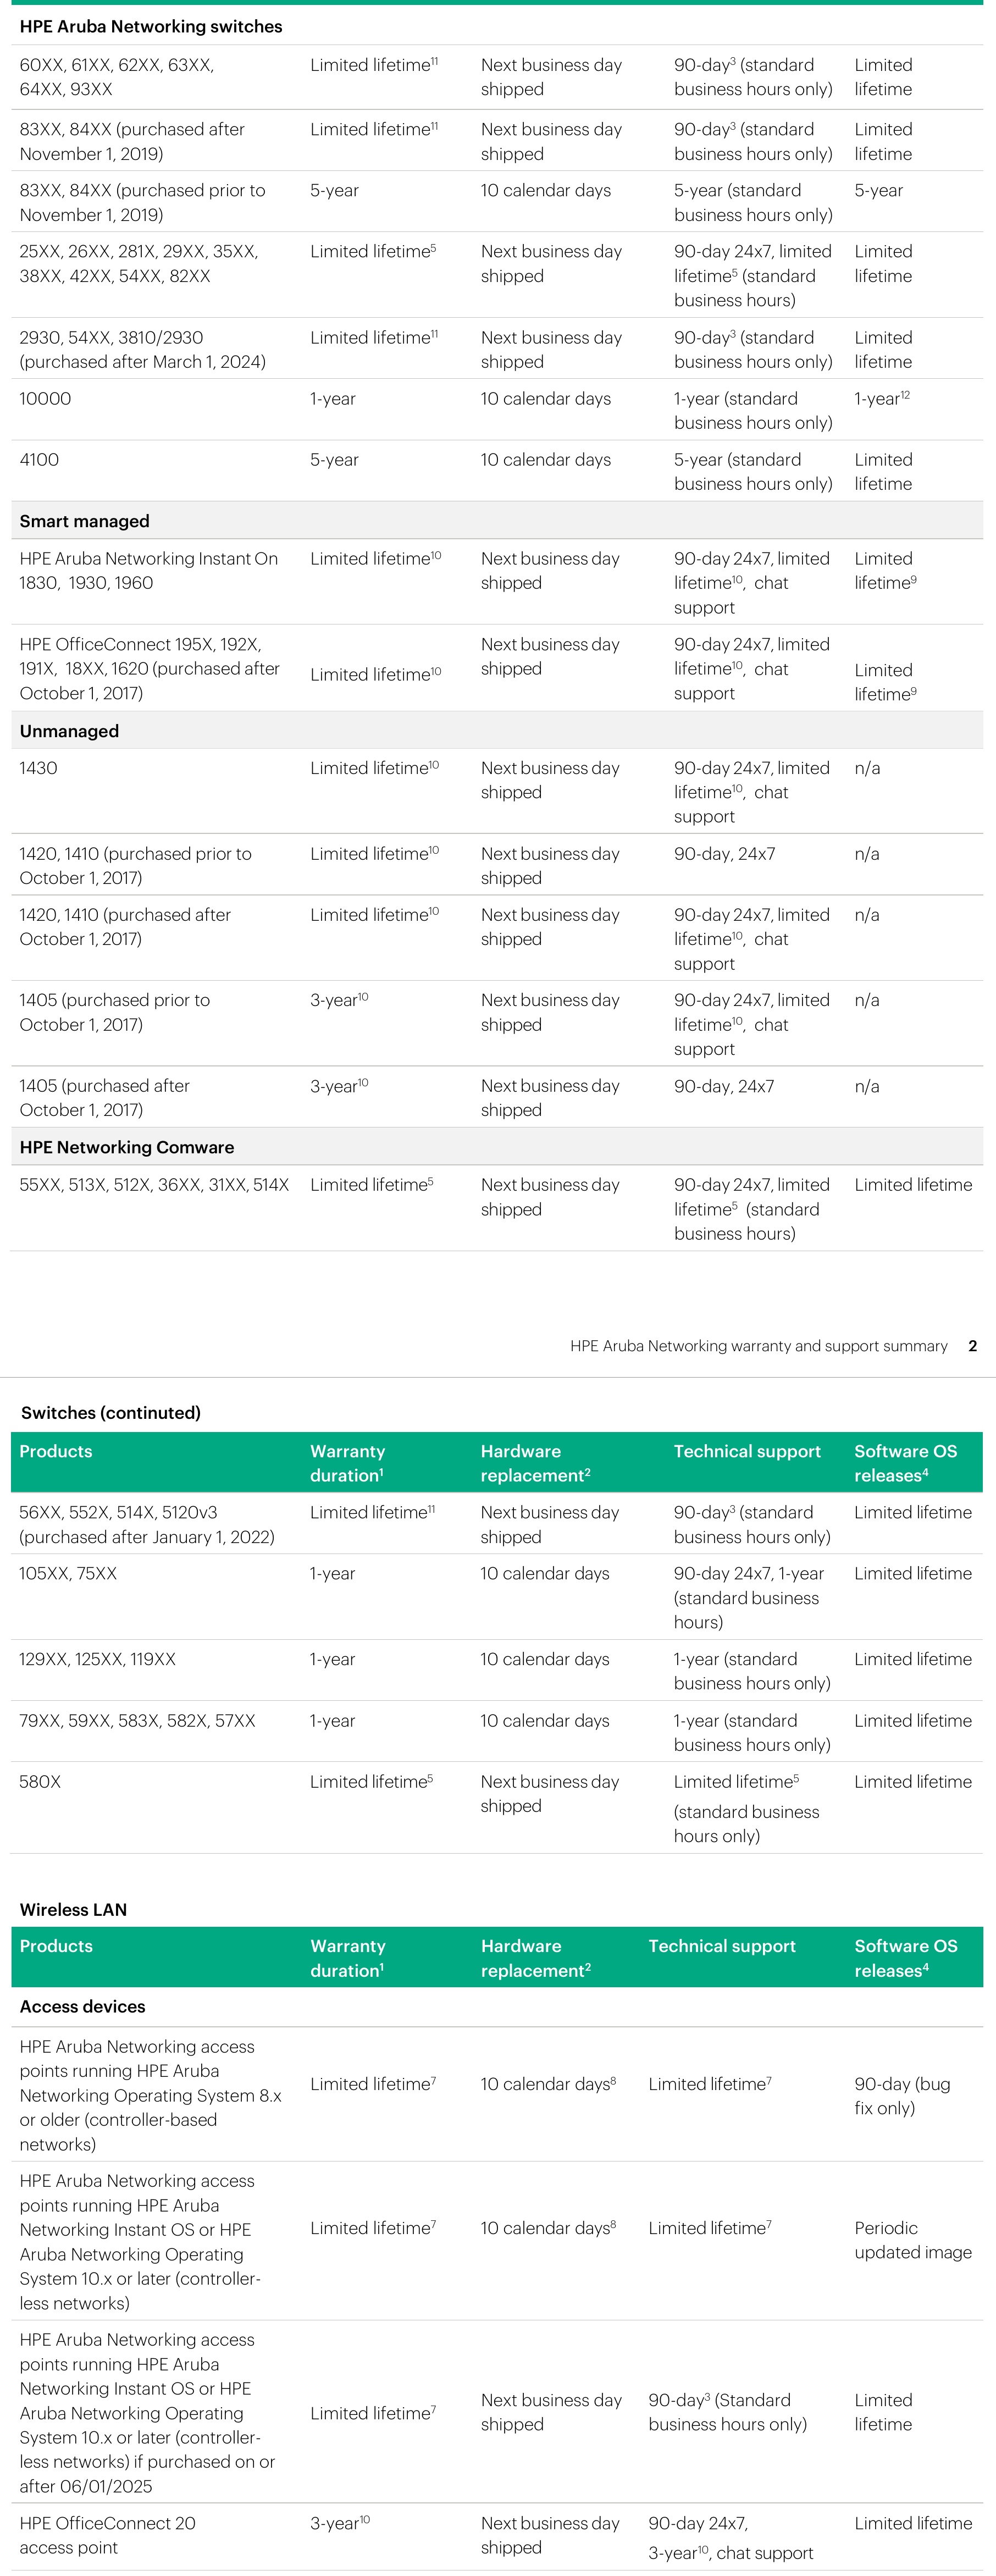Select the '105XX, 75XX' product cell
Viewport: 996px width, 2576px height.
68,1574
